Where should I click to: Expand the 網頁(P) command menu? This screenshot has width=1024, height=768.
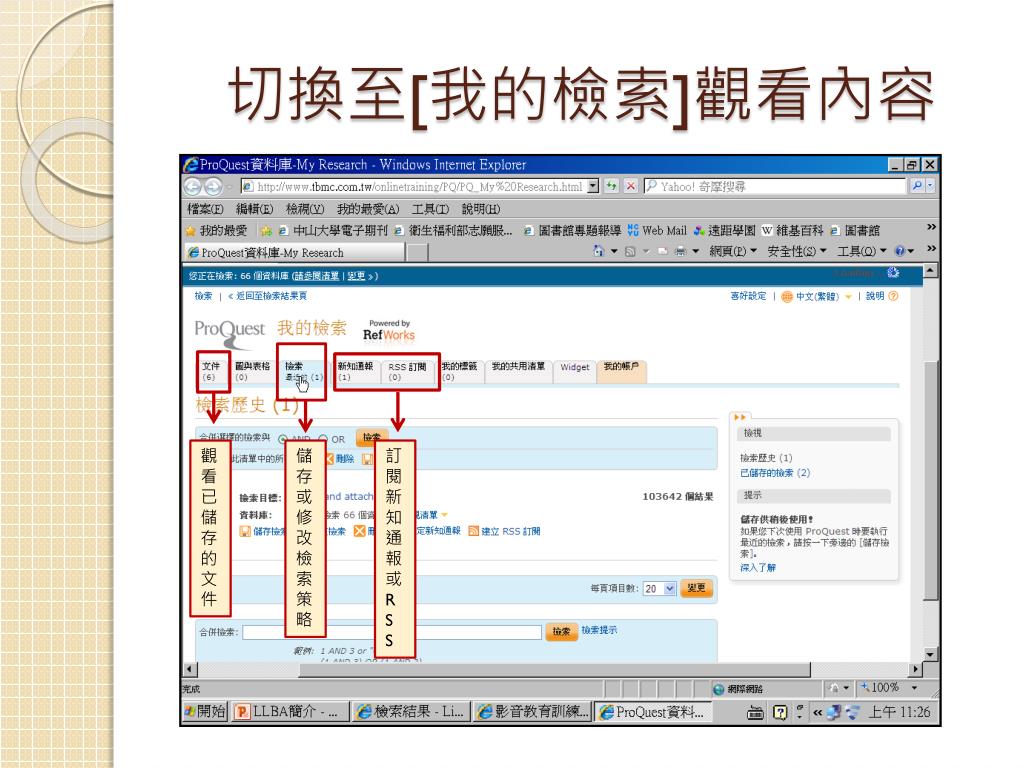tap(733, 251)
